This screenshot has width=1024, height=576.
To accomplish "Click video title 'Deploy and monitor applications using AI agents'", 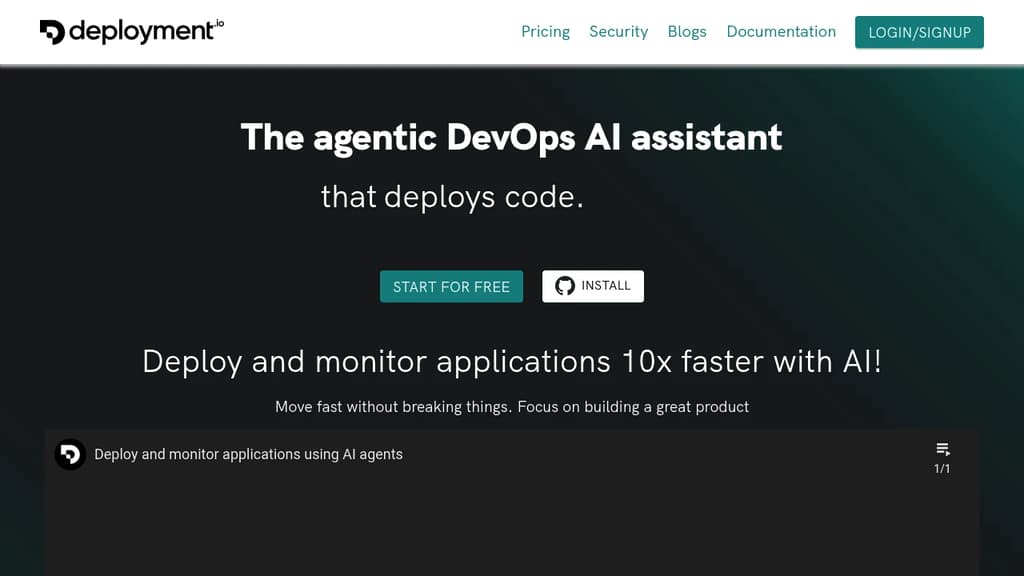I will pyautogui.click(x=248, y=454).
